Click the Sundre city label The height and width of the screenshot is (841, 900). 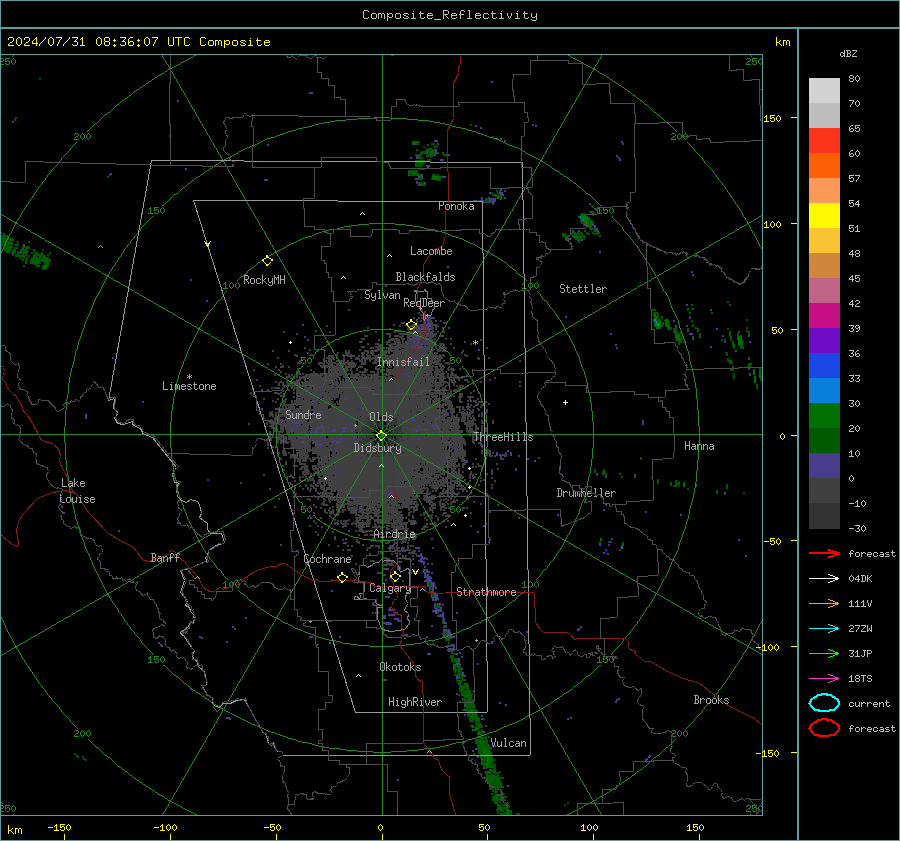[x=303, y=414]
